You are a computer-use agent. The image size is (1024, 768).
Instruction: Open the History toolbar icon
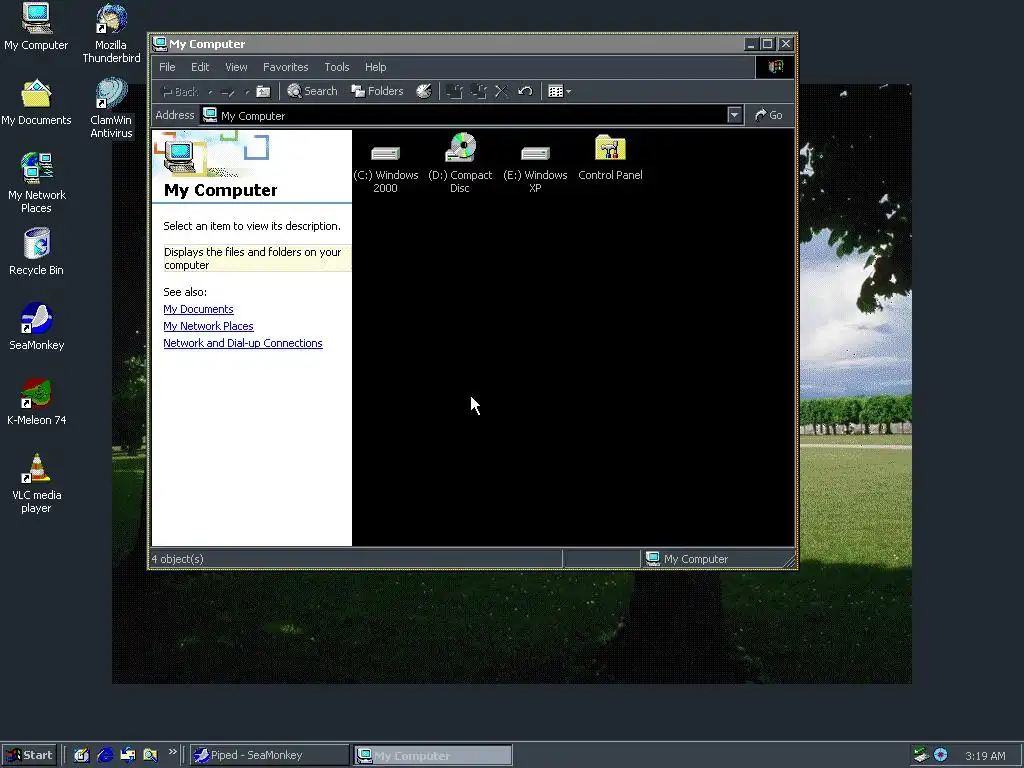[x=424, y=91]
